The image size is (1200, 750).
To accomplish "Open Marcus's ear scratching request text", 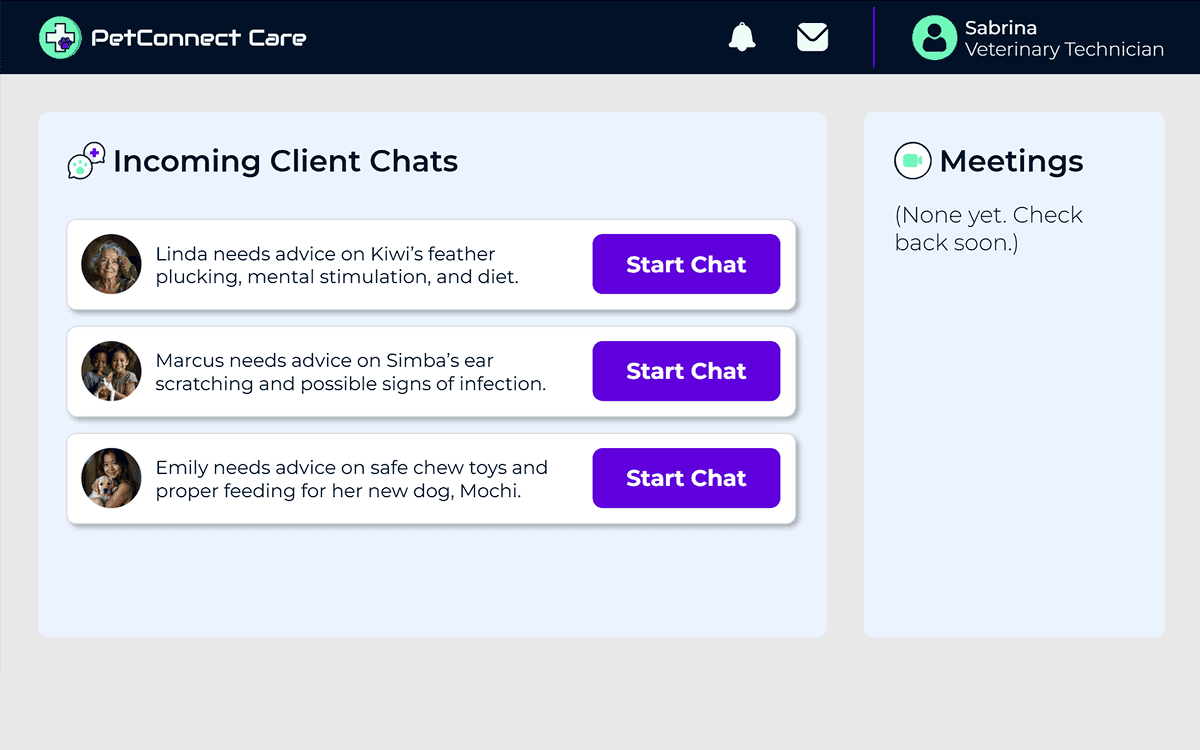I will (x=351, y=372).
